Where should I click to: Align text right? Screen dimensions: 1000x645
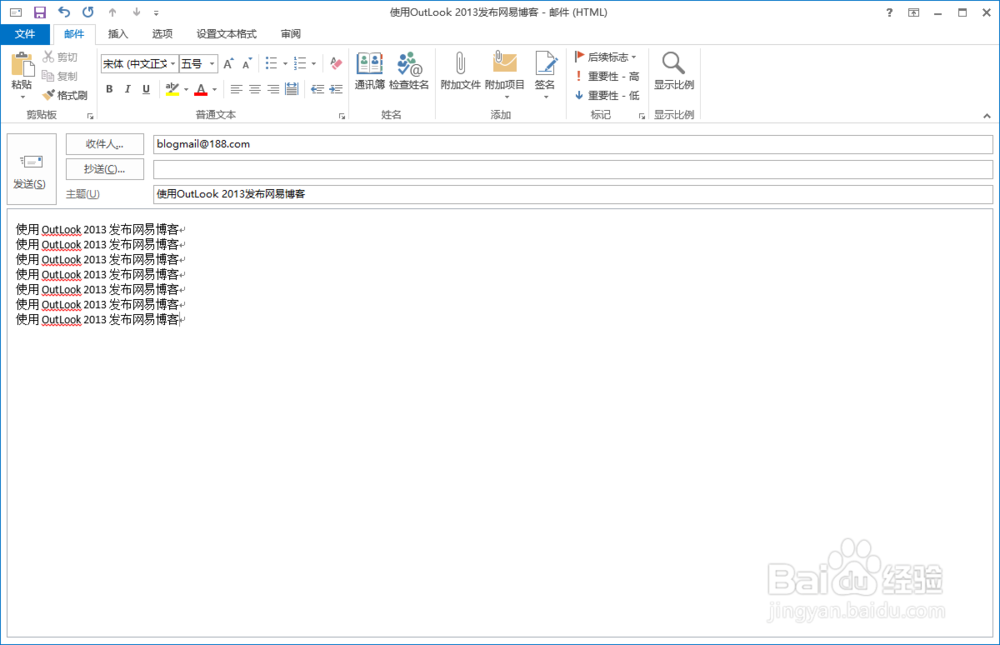(x=274, y=89)
